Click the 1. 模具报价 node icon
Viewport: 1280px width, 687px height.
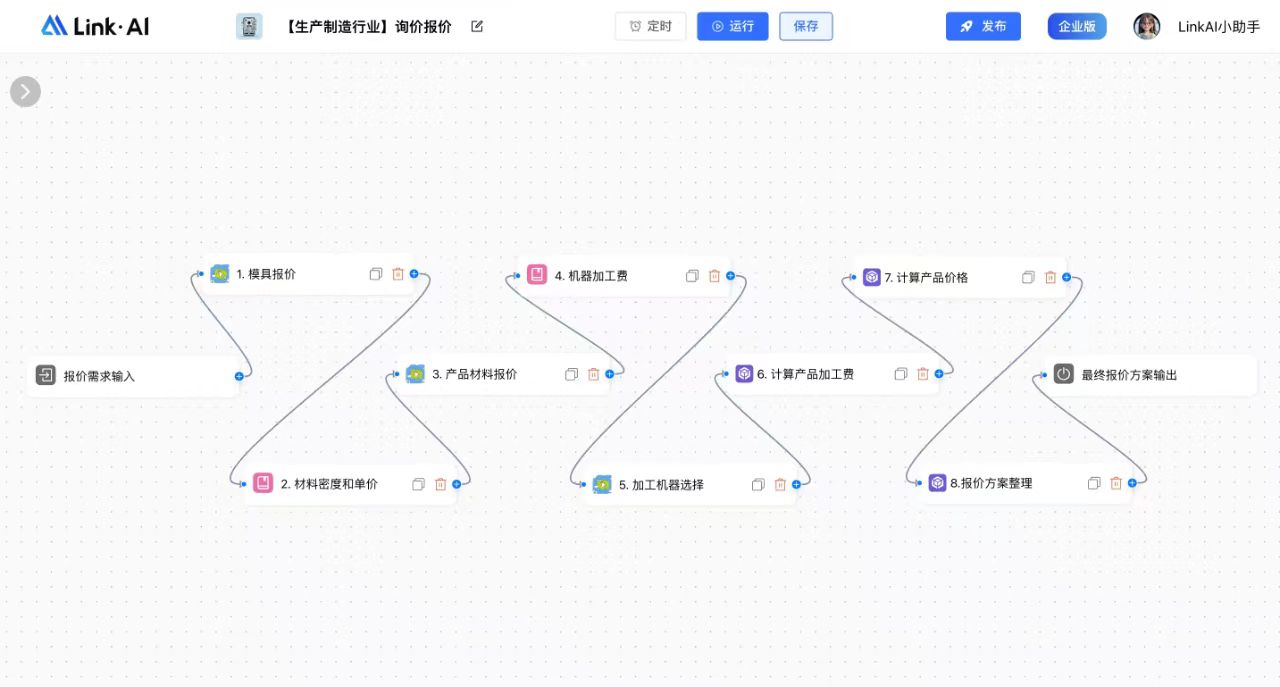click(x=220, y=274)
